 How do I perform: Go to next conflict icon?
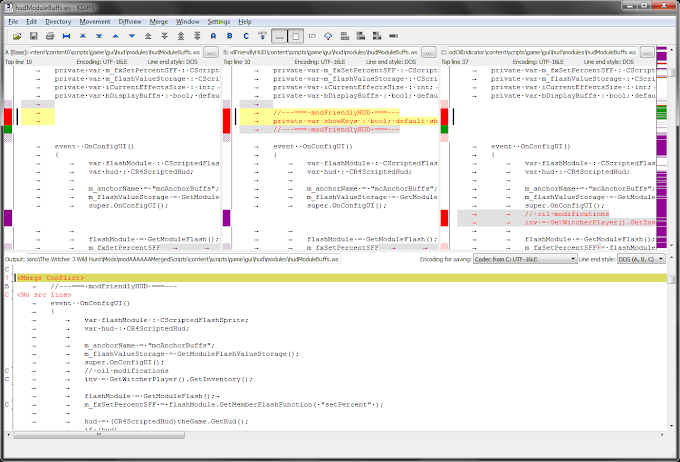[x=164, y=36]
